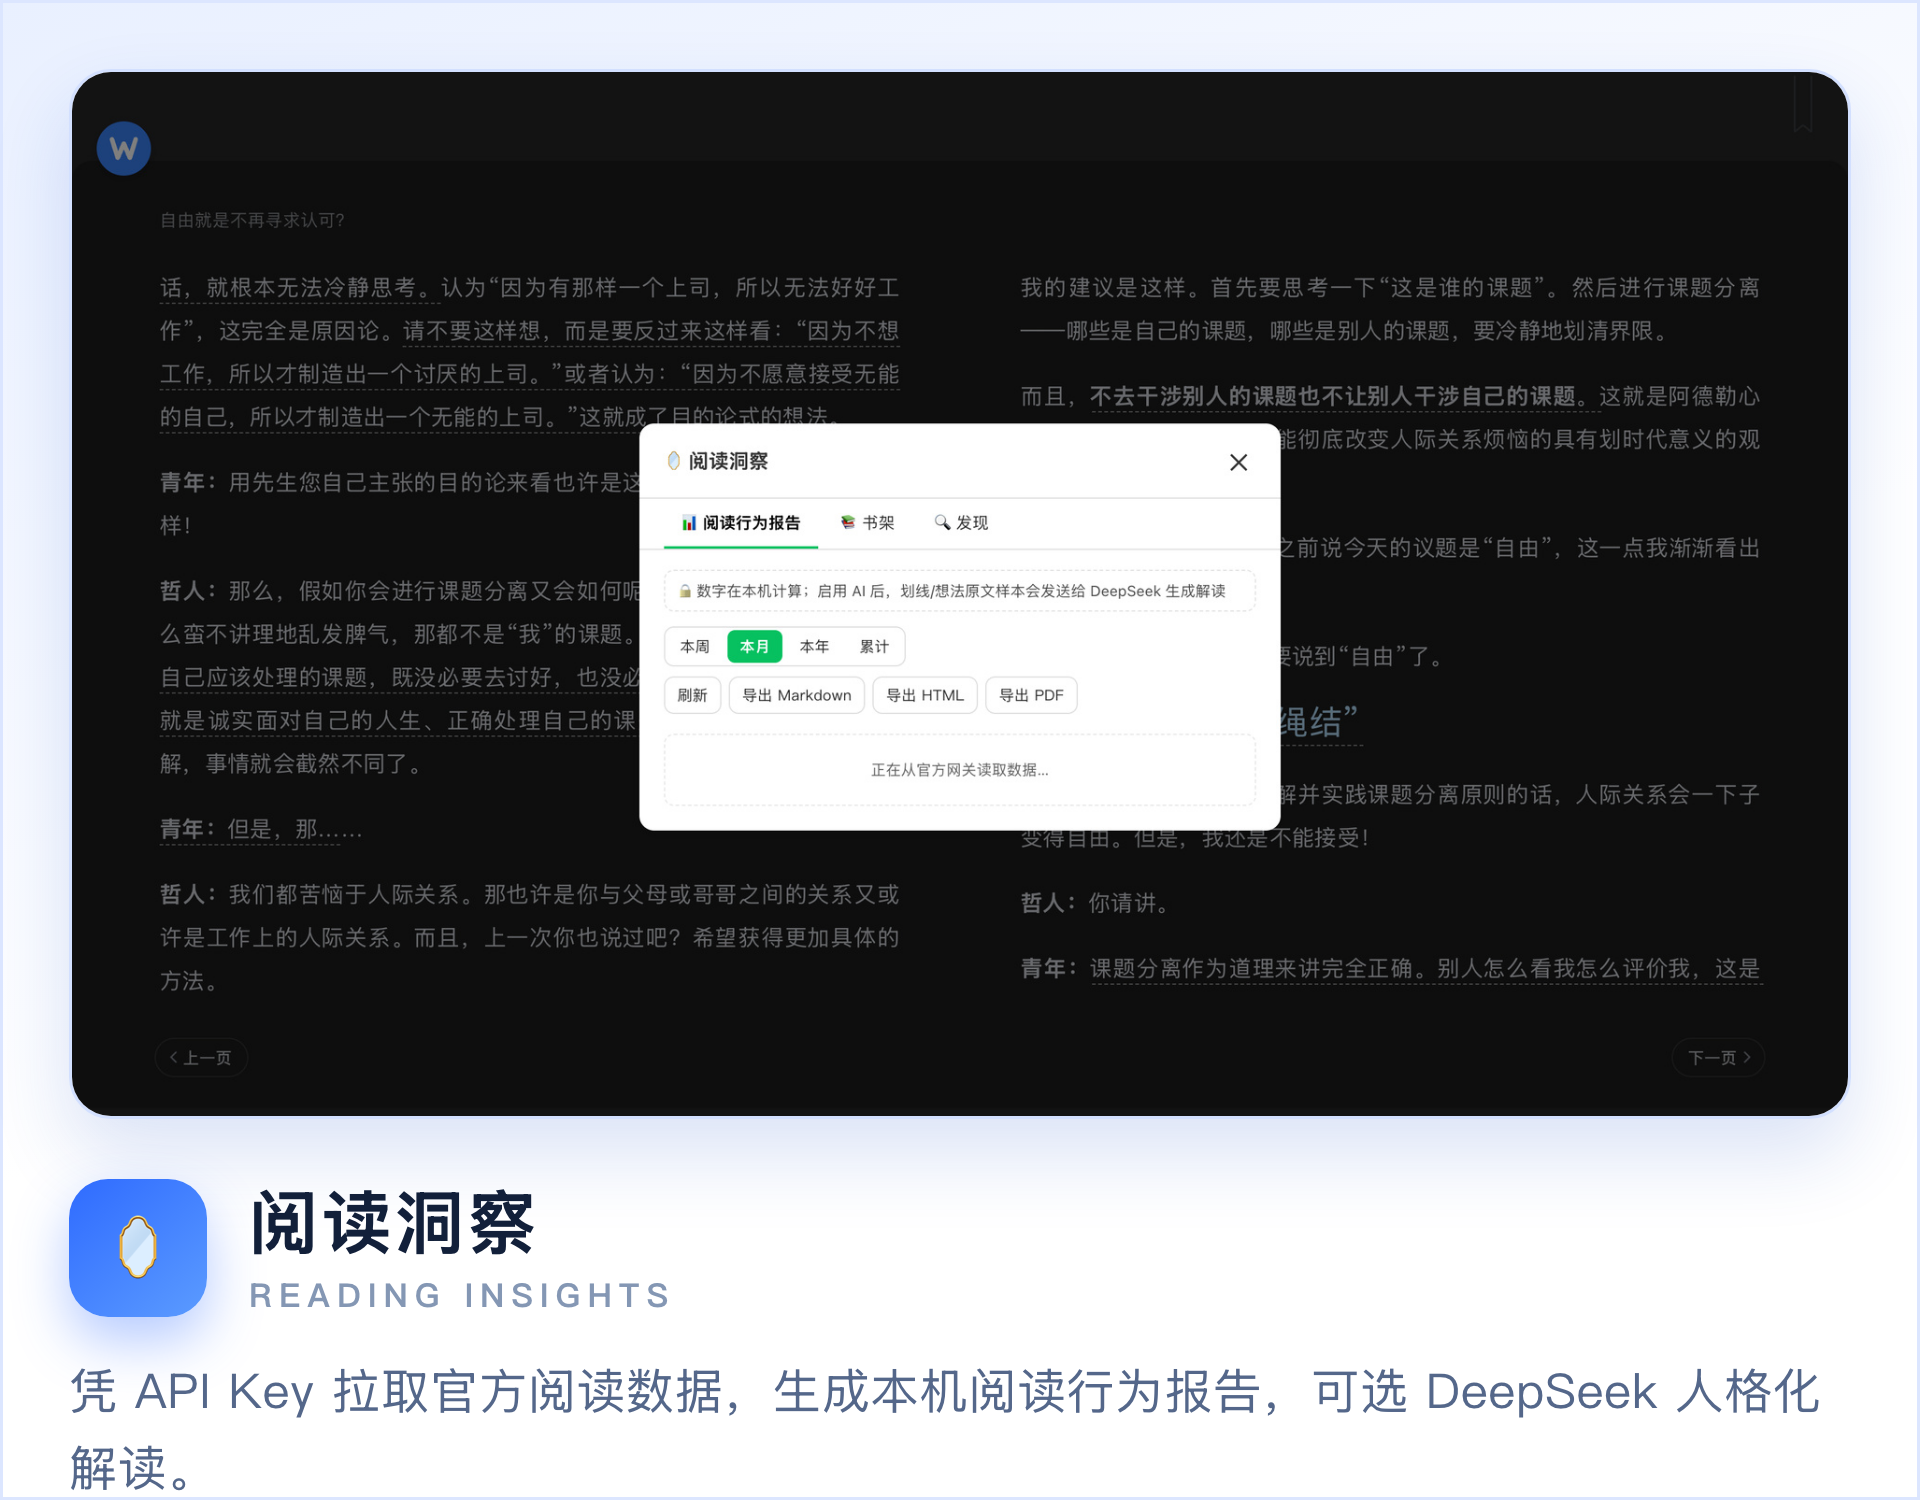1920x1500 pixels.
Task: Click the 刷新 button
Action: tap(692, 695)
